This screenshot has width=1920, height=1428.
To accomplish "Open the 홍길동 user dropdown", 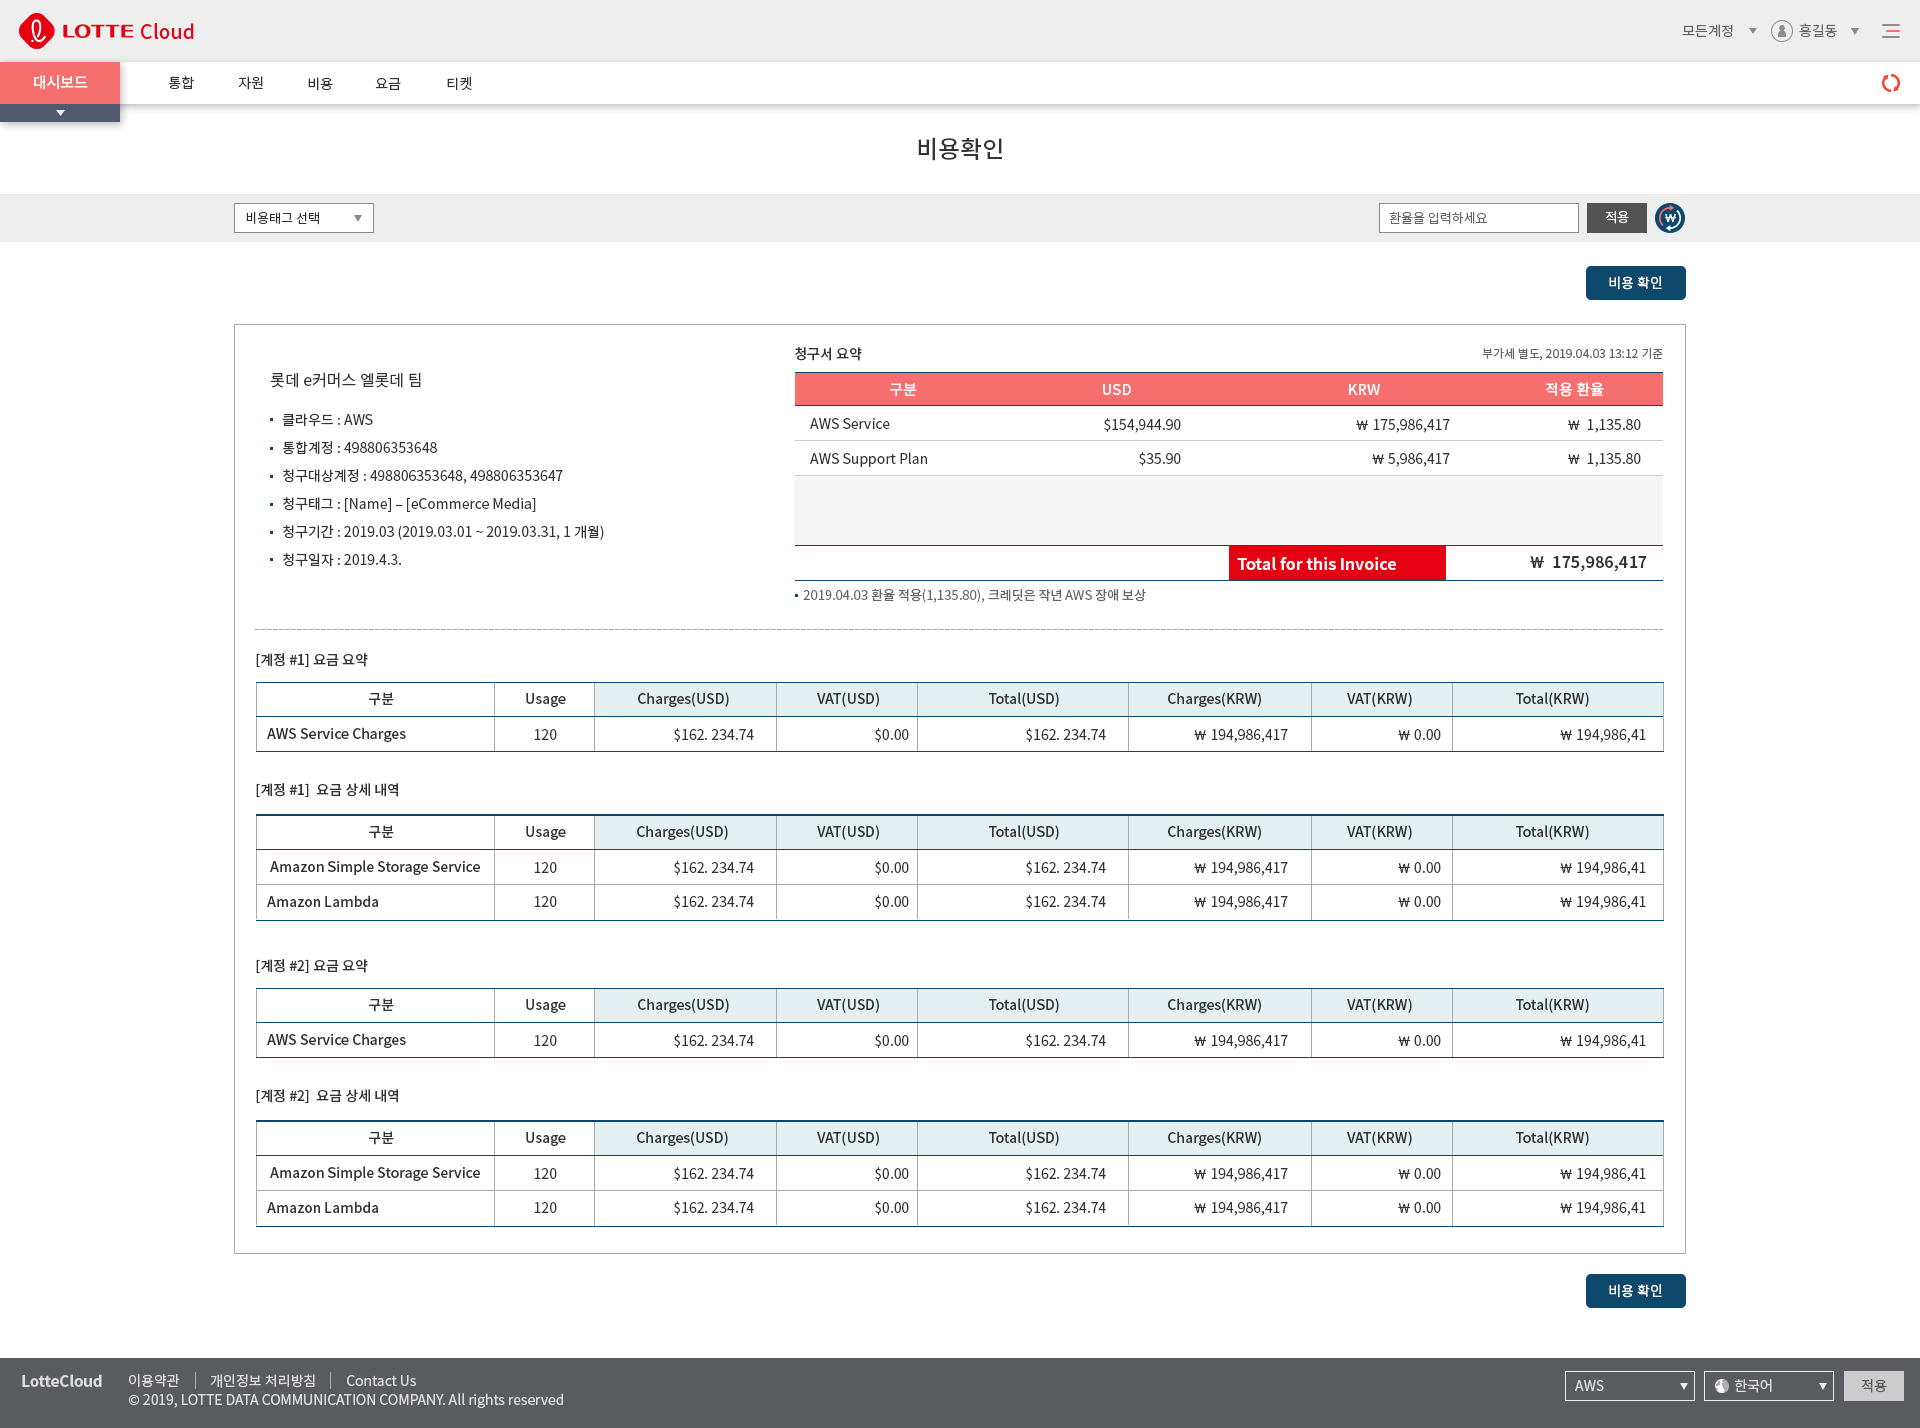I will [1828, 31].
